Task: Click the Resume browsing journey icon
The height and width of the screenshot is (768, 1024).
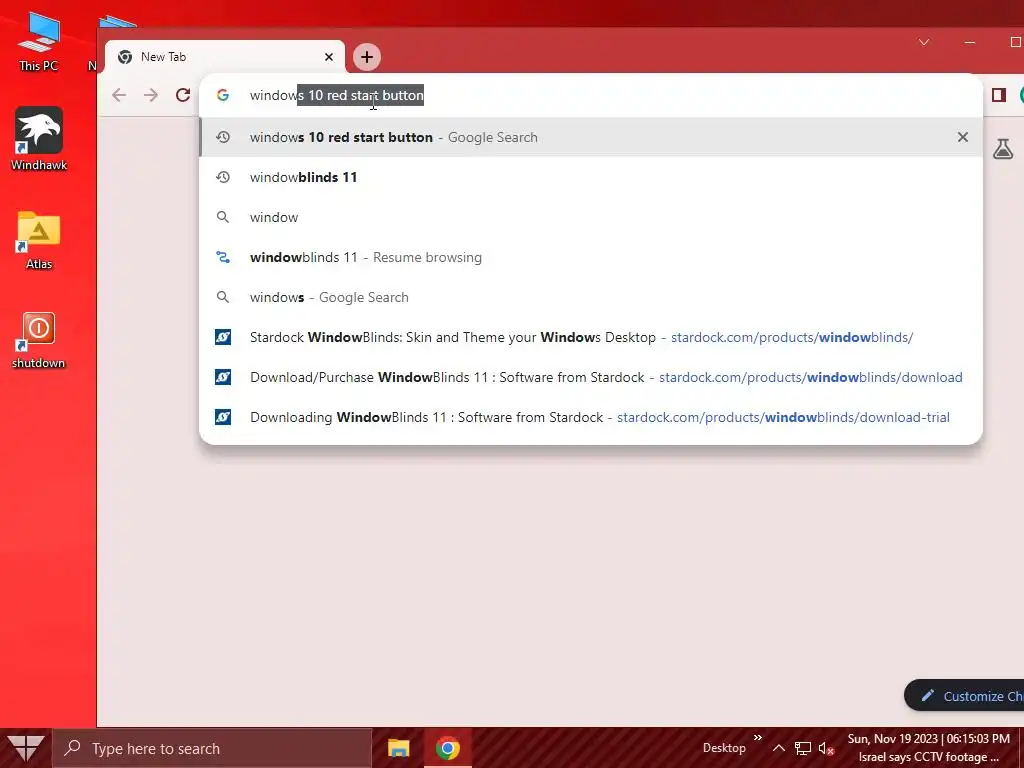Action: pos(223,257)
